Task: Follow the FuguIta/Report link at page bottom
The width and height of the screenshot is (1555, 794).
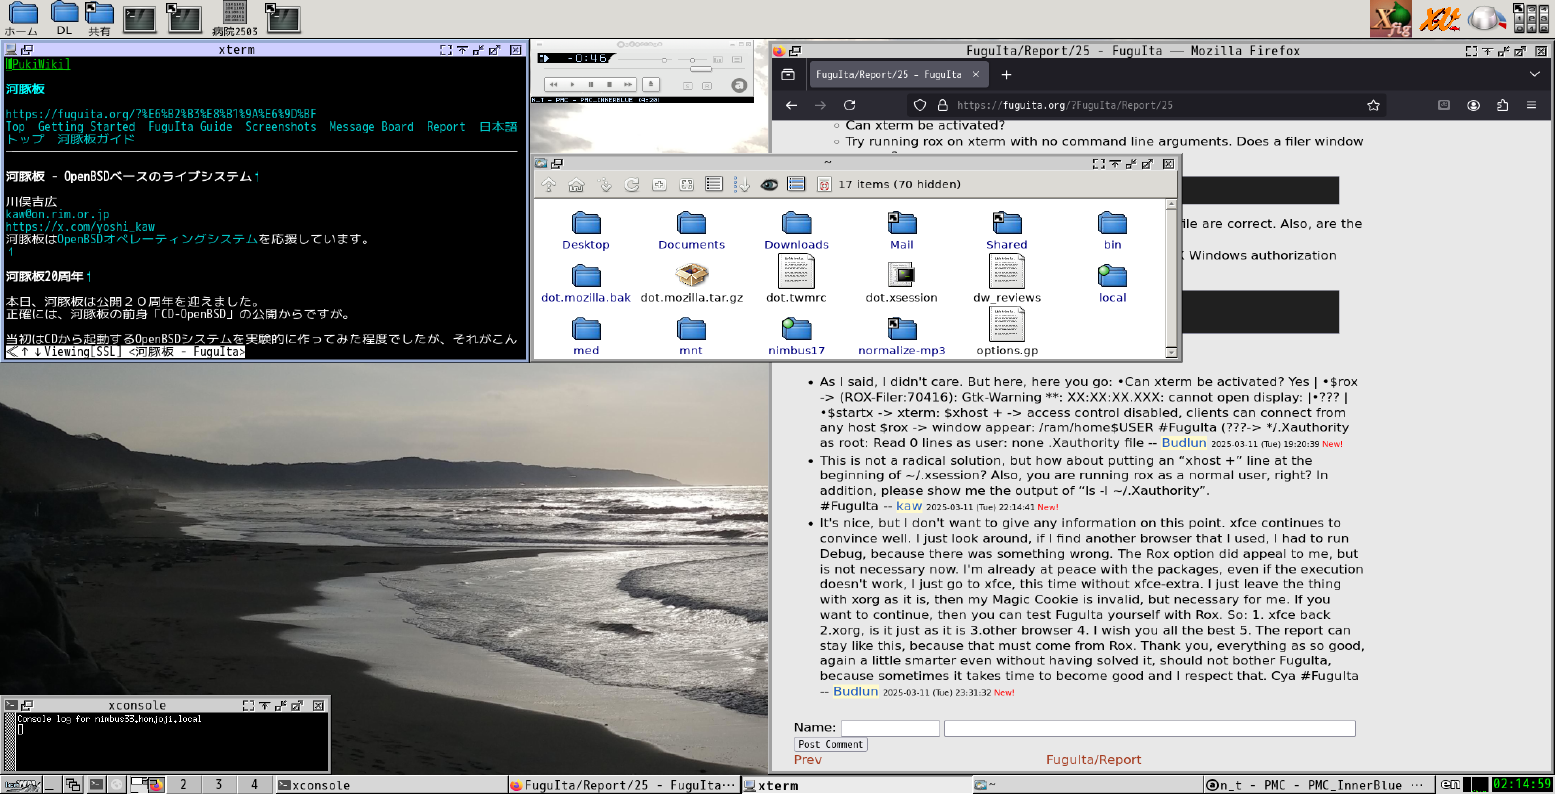Action: click(1093, 760)
